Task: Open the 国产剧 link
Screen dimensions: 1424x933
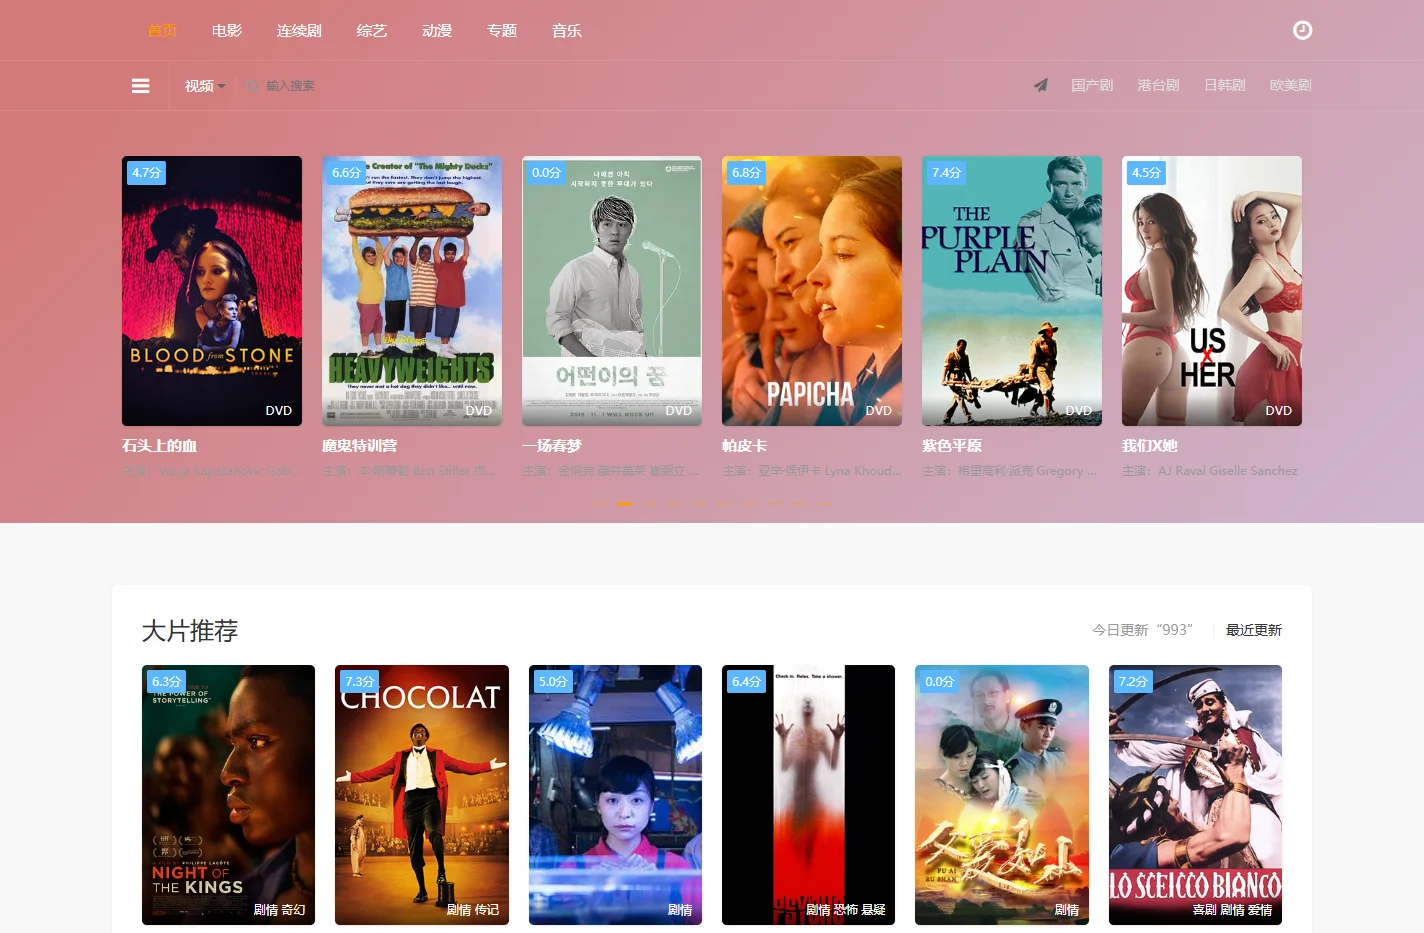Action: (x=1092, y=85)
